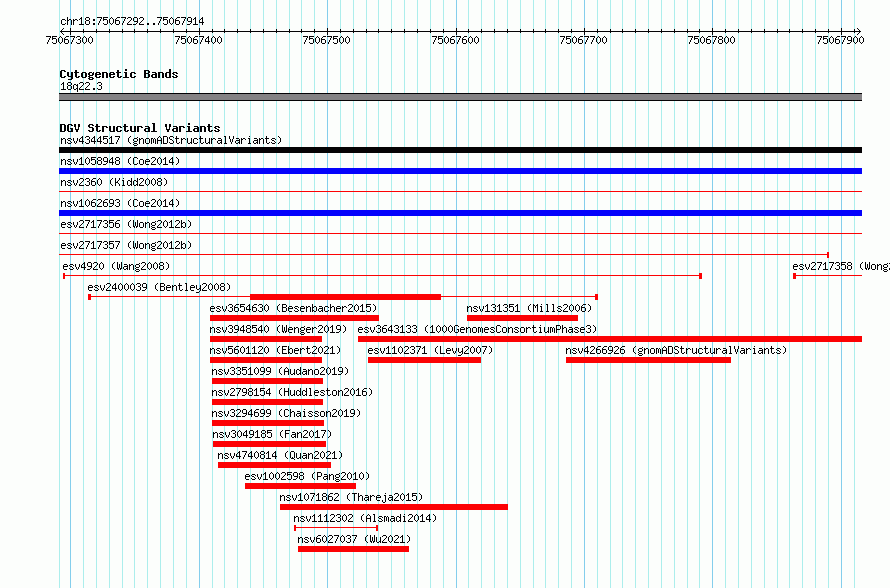Click the gray 18q22.3 cytogenetic band
The width and height of the screenshot is (890, 588).
(460, 97)
